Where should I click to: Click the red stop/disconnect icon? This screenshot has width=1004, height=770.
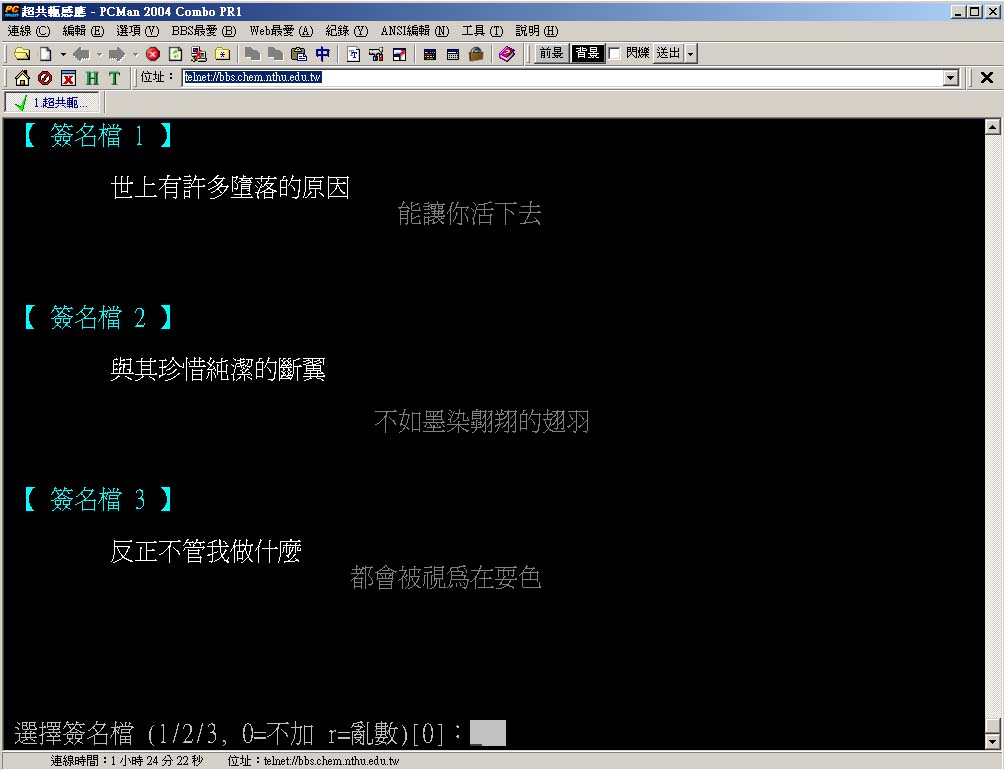(x=153, y=54)
